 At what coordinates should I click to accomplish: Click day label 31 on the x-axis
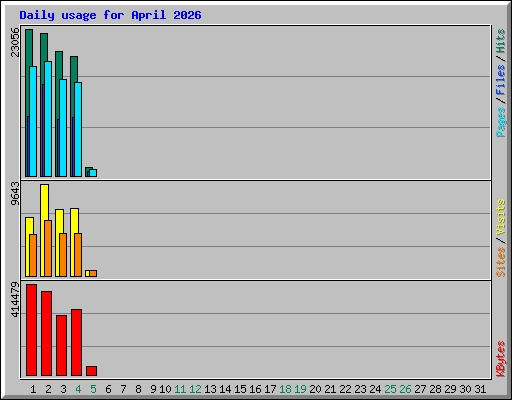click(x=480, y=389)
